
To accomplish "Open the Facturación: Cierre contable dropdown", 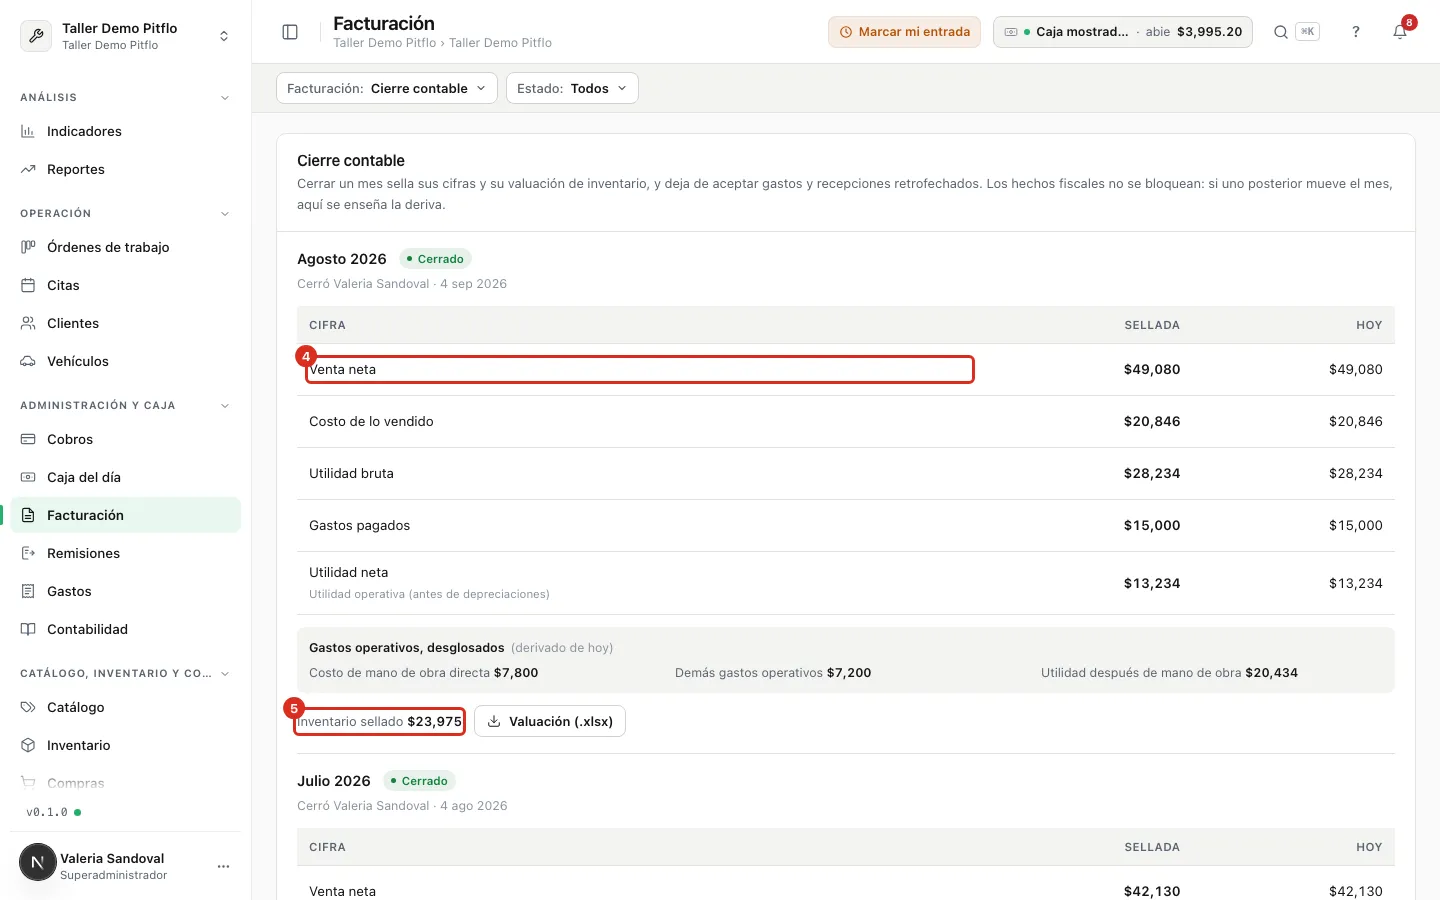I will [x=387, y=88].
